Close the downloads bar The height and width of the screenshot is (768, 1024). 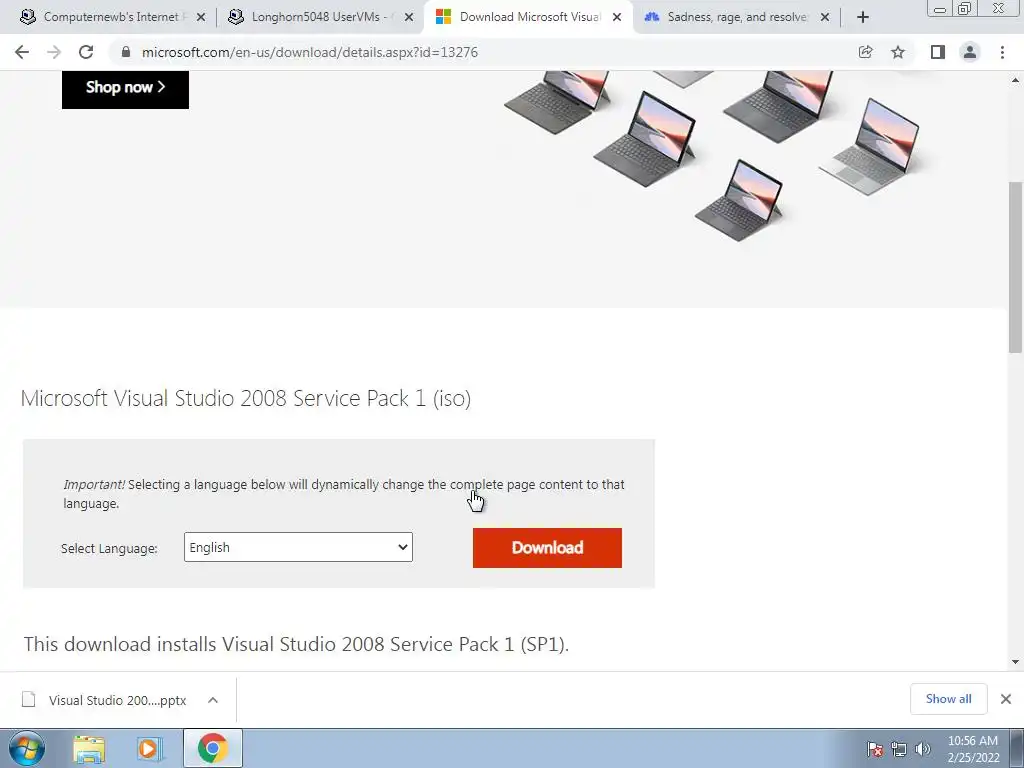click(1006, 699)
